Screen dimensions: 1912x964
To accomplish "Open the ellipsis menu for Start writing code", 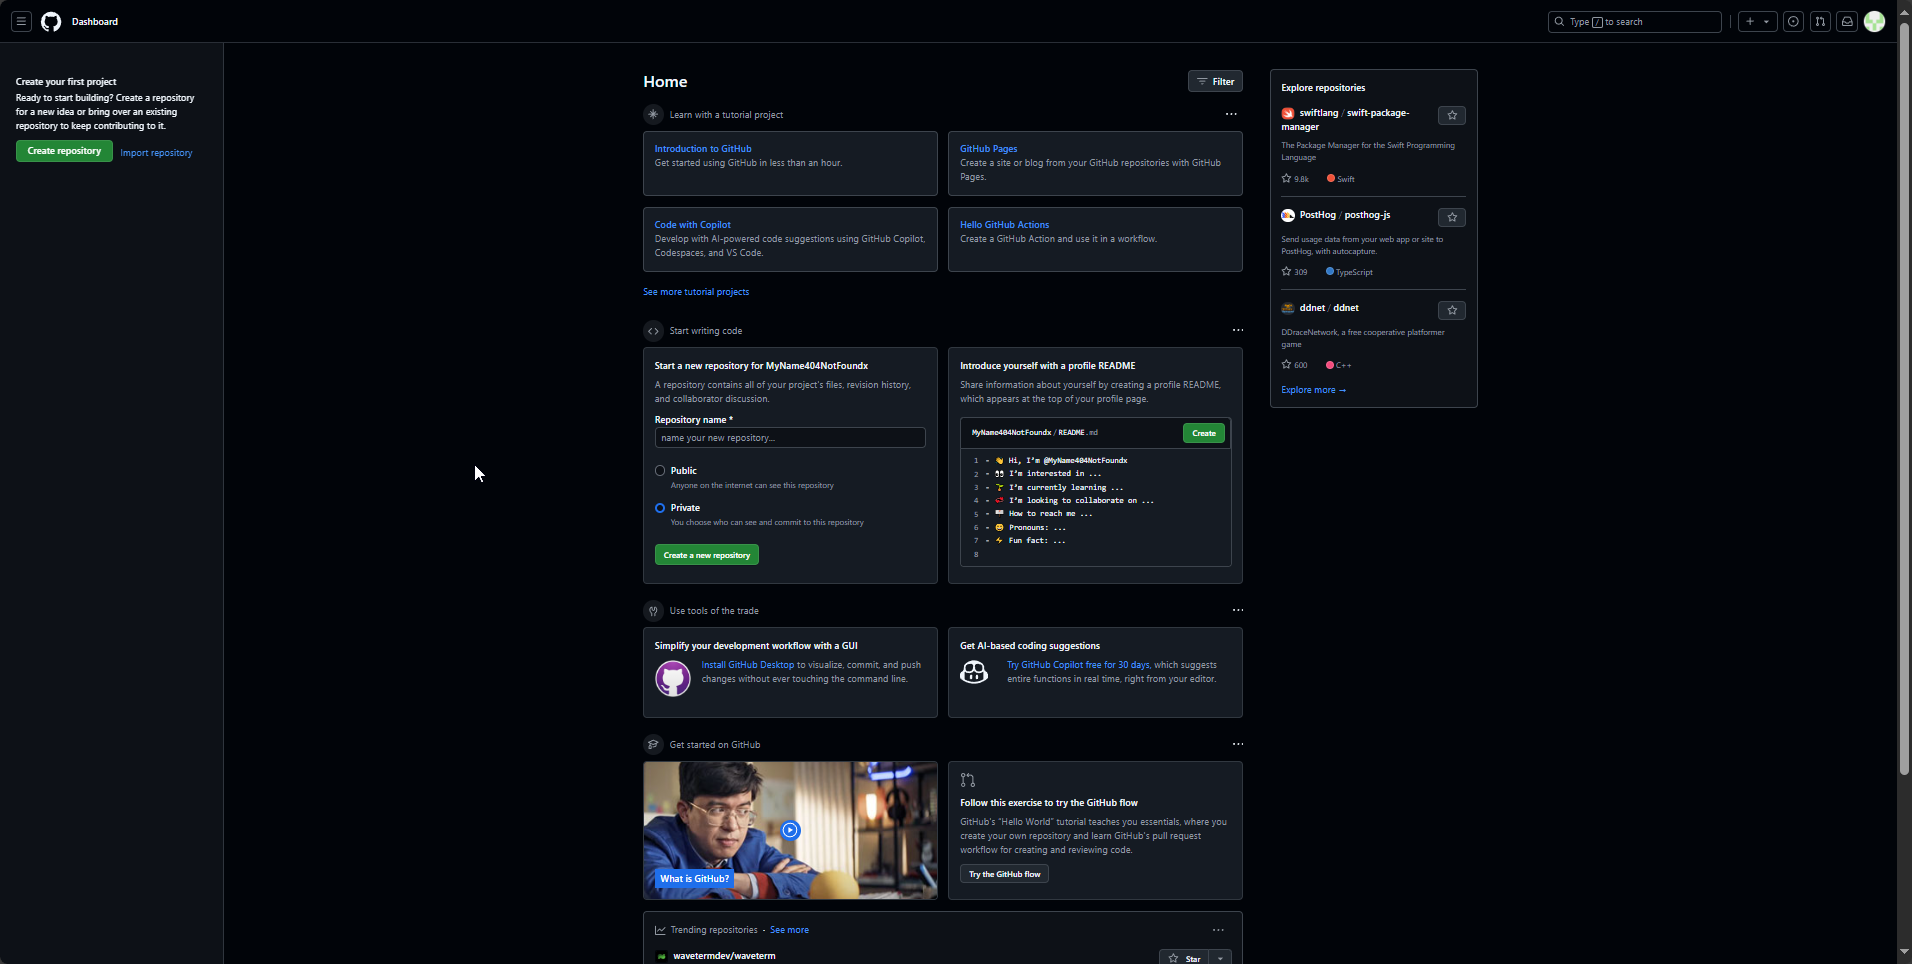I will tap(1237, 330).
